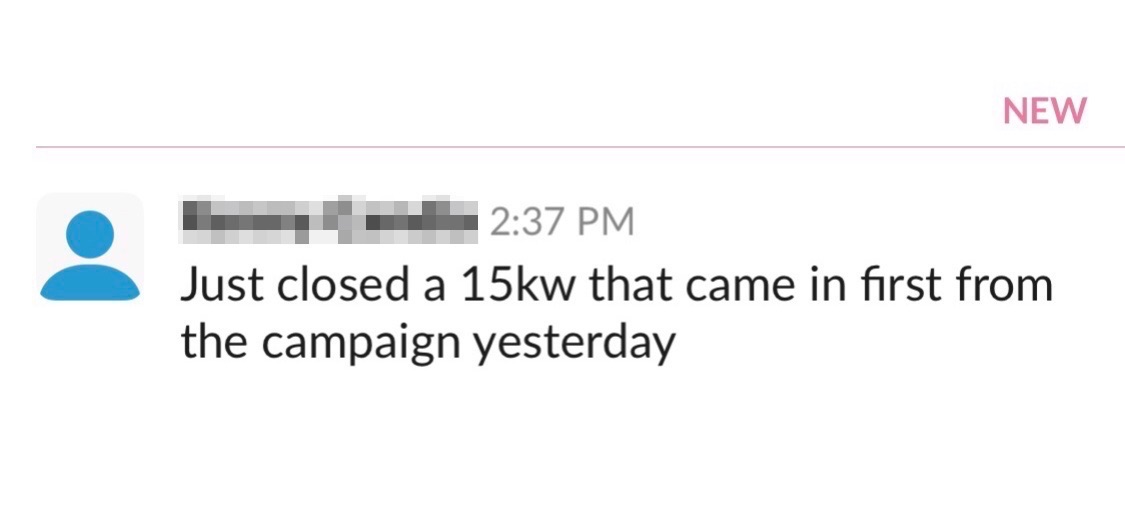
Task: Click the word 'Just' starting the message
Action: [x=222, y=286]
